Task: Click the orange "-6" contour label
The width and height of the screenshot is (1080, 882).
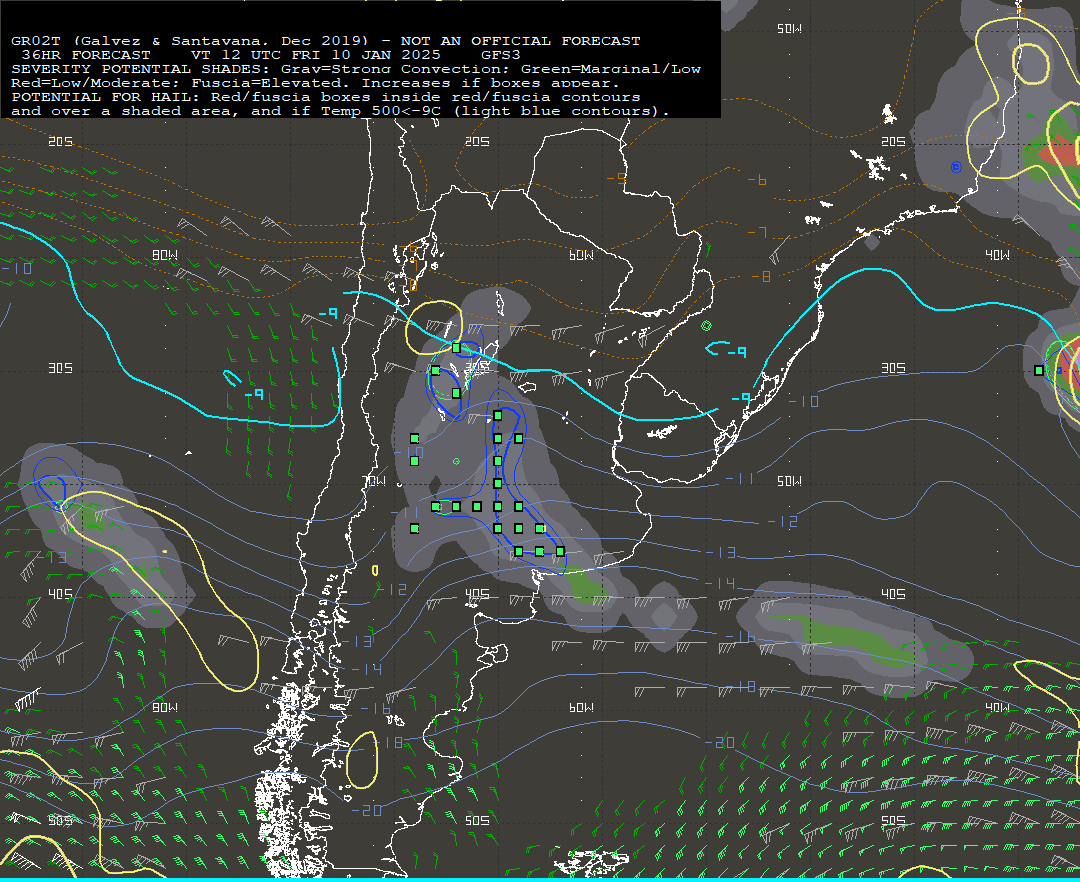Action: tap(757, 180)
